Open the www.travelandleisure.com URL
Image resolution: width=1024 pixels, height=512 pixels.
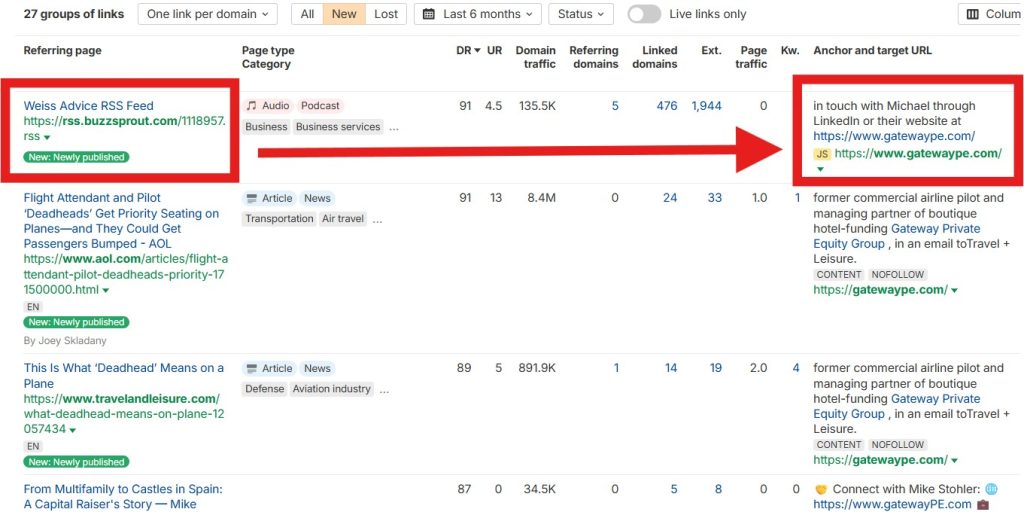click(123, 414)
